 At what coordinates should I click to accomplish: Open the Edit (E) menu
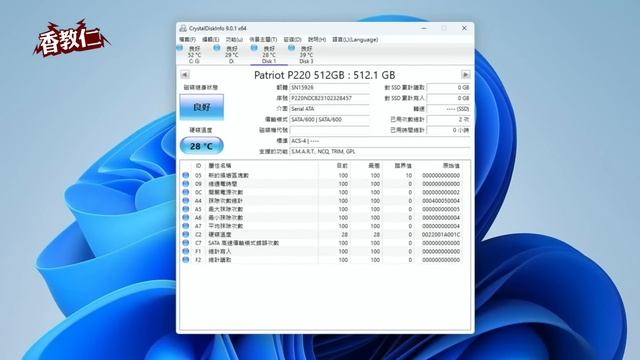(211, 40)
